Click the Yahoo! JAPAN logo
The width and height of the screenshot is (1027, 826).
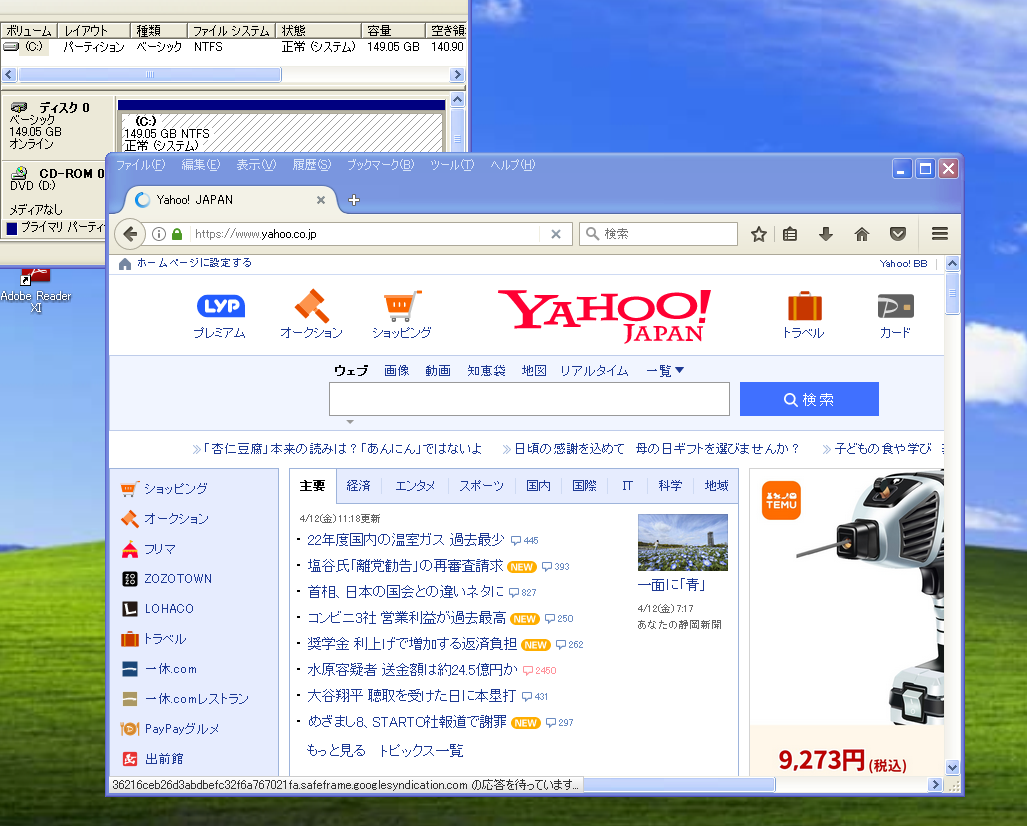(604, 316)
